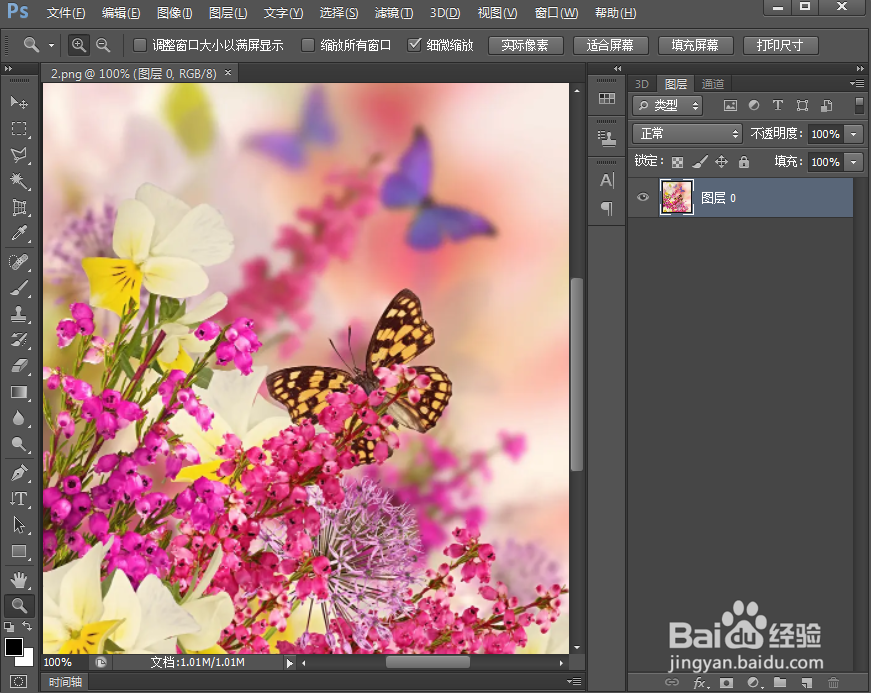Toggle lock image pixels brush icon

(x=700, y=162)
